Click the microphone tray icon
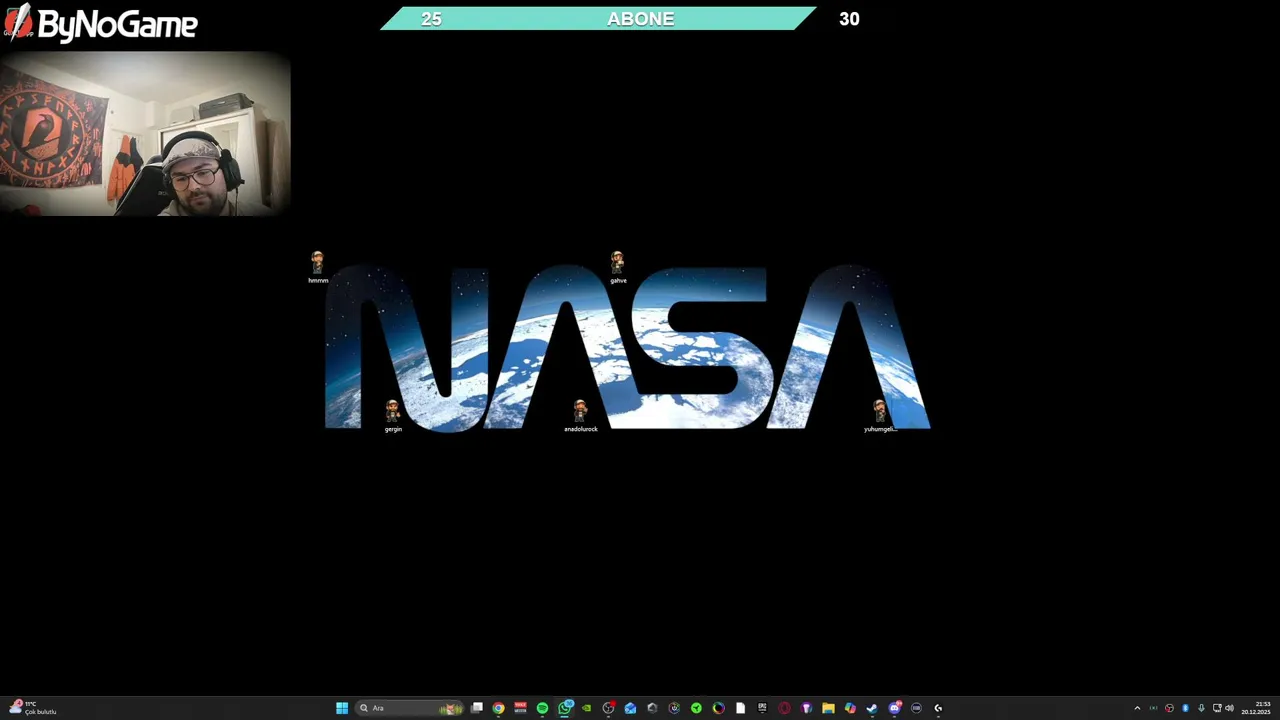 tap(1201, 708)
